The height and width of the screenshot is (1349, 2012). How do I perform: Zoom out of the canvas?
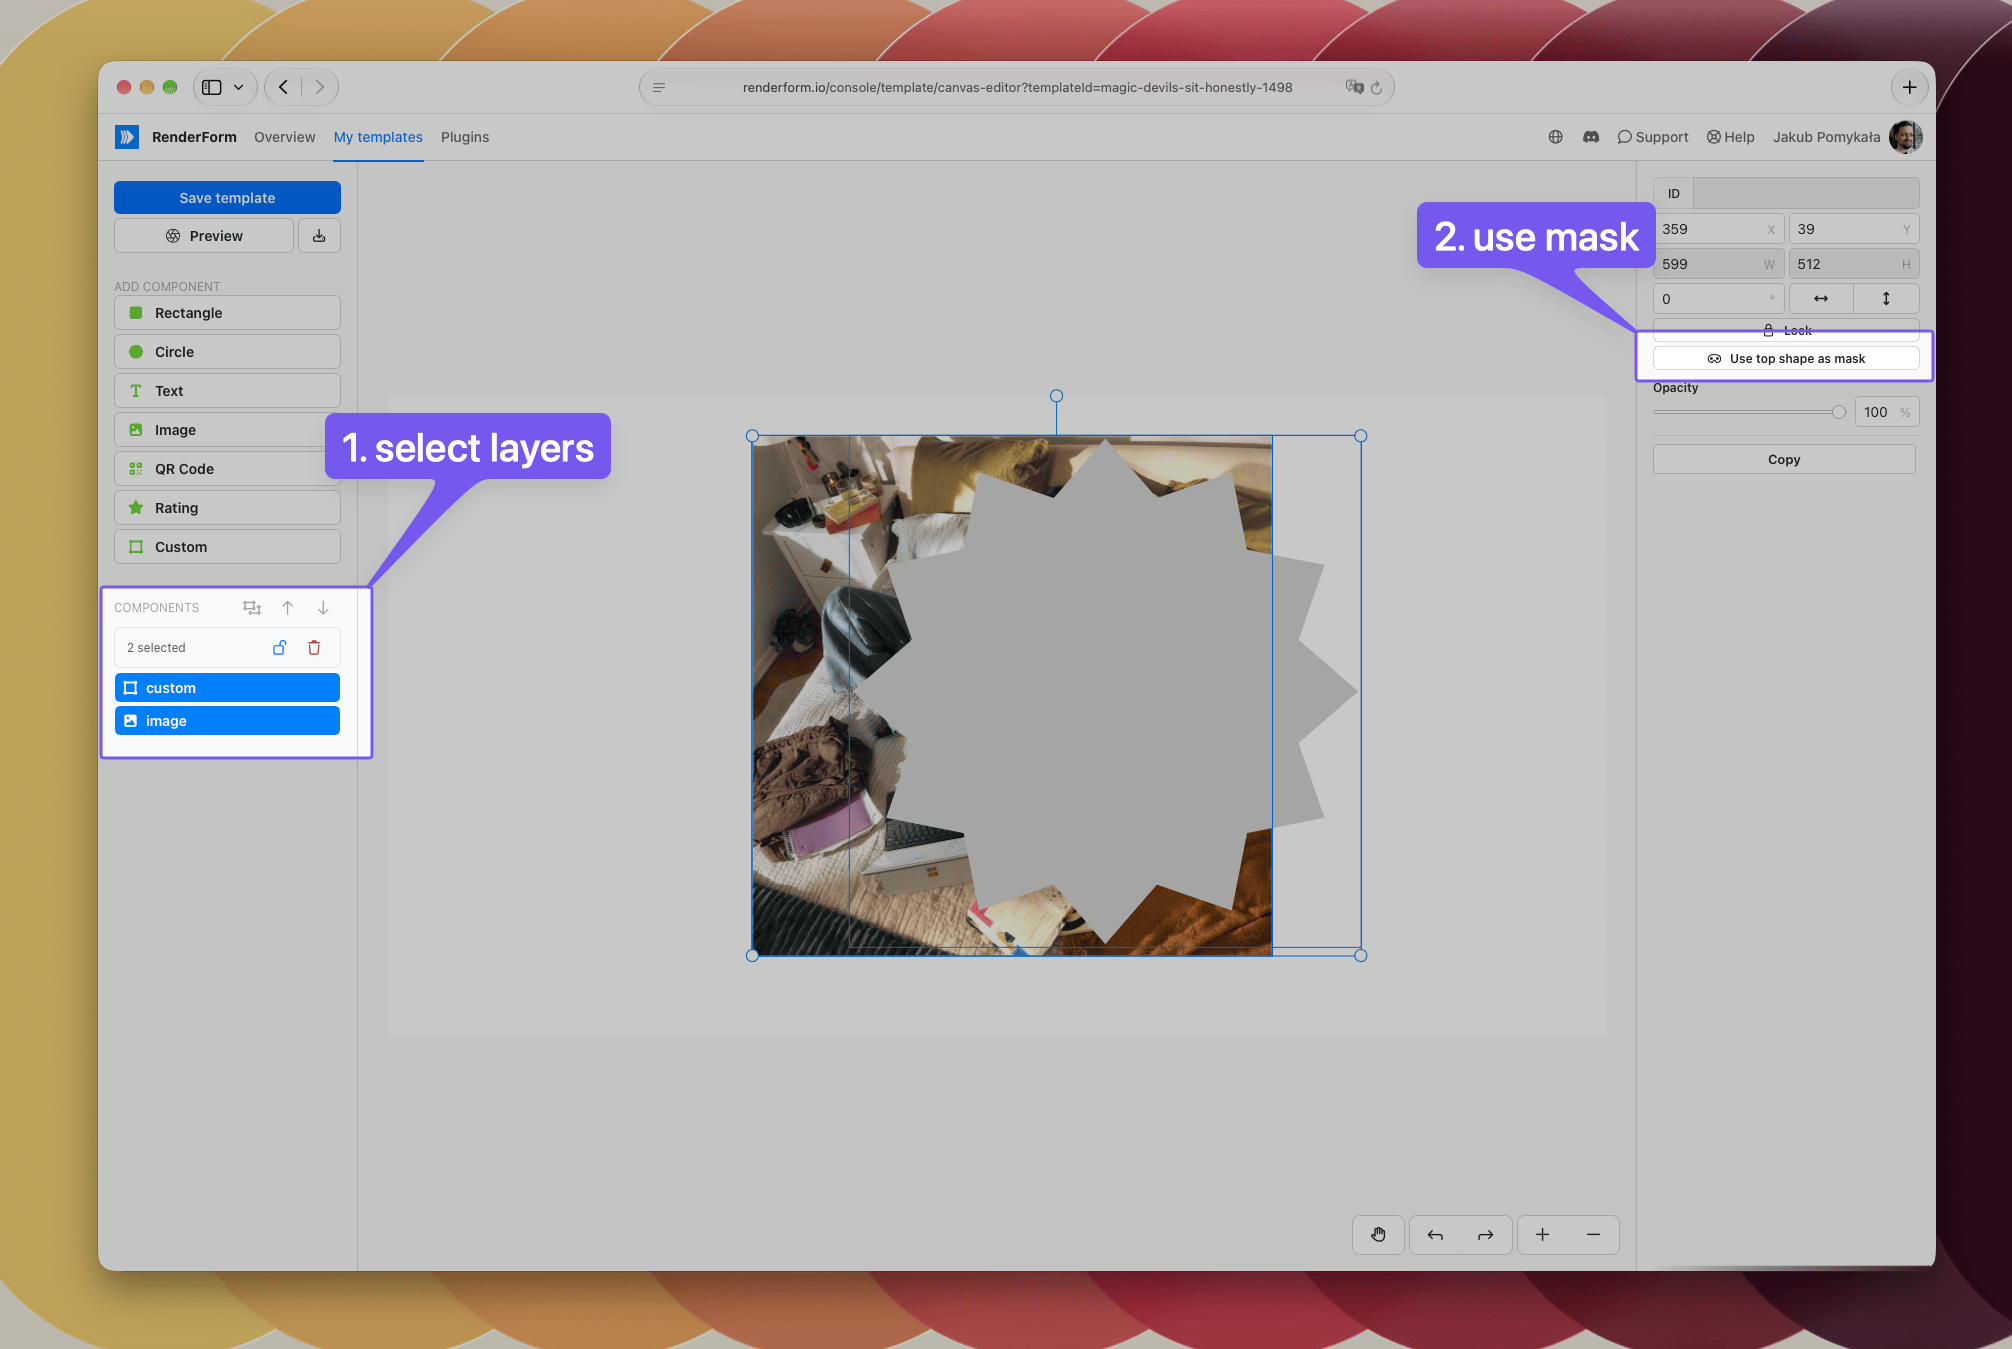(x=1593, y=1235)
